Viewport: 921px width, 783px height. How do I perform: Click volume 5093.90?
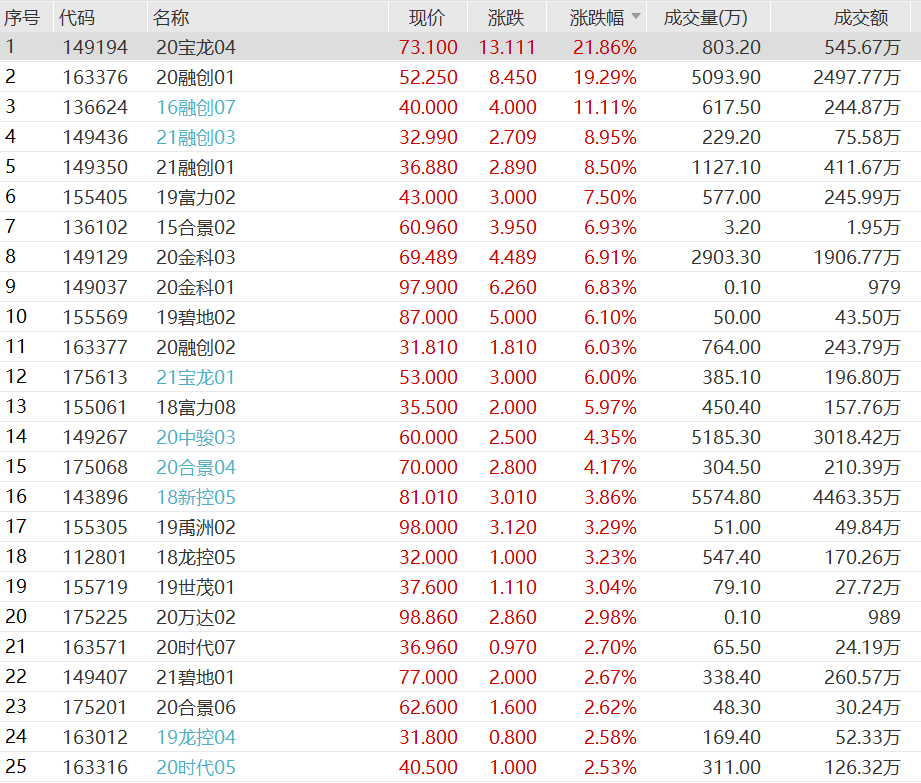(x=726, y=77)
